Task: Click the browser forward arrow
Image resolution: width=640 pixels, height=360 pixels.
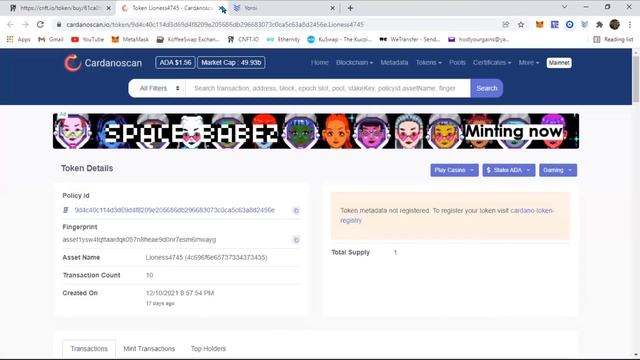Action: [25, 24]
